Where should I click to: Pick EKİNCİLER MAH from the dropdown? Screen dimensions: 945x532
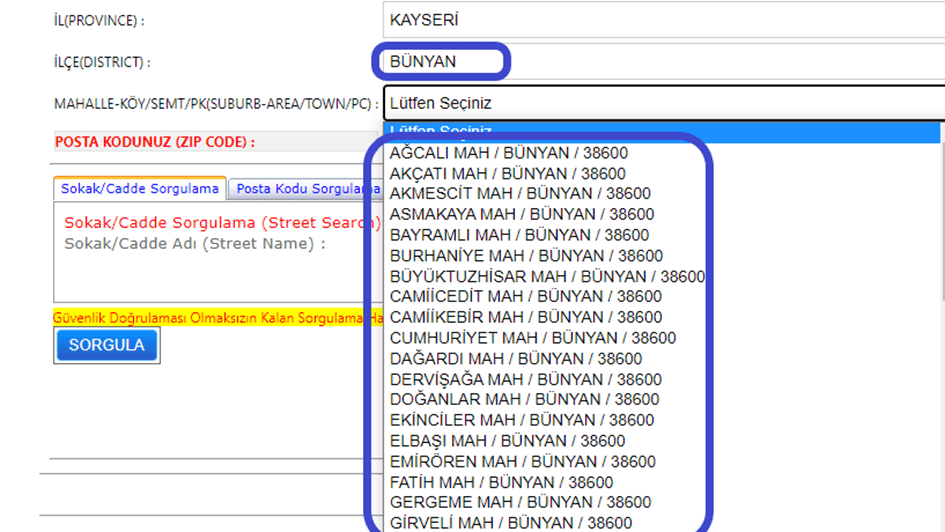(x=522, y=420)
